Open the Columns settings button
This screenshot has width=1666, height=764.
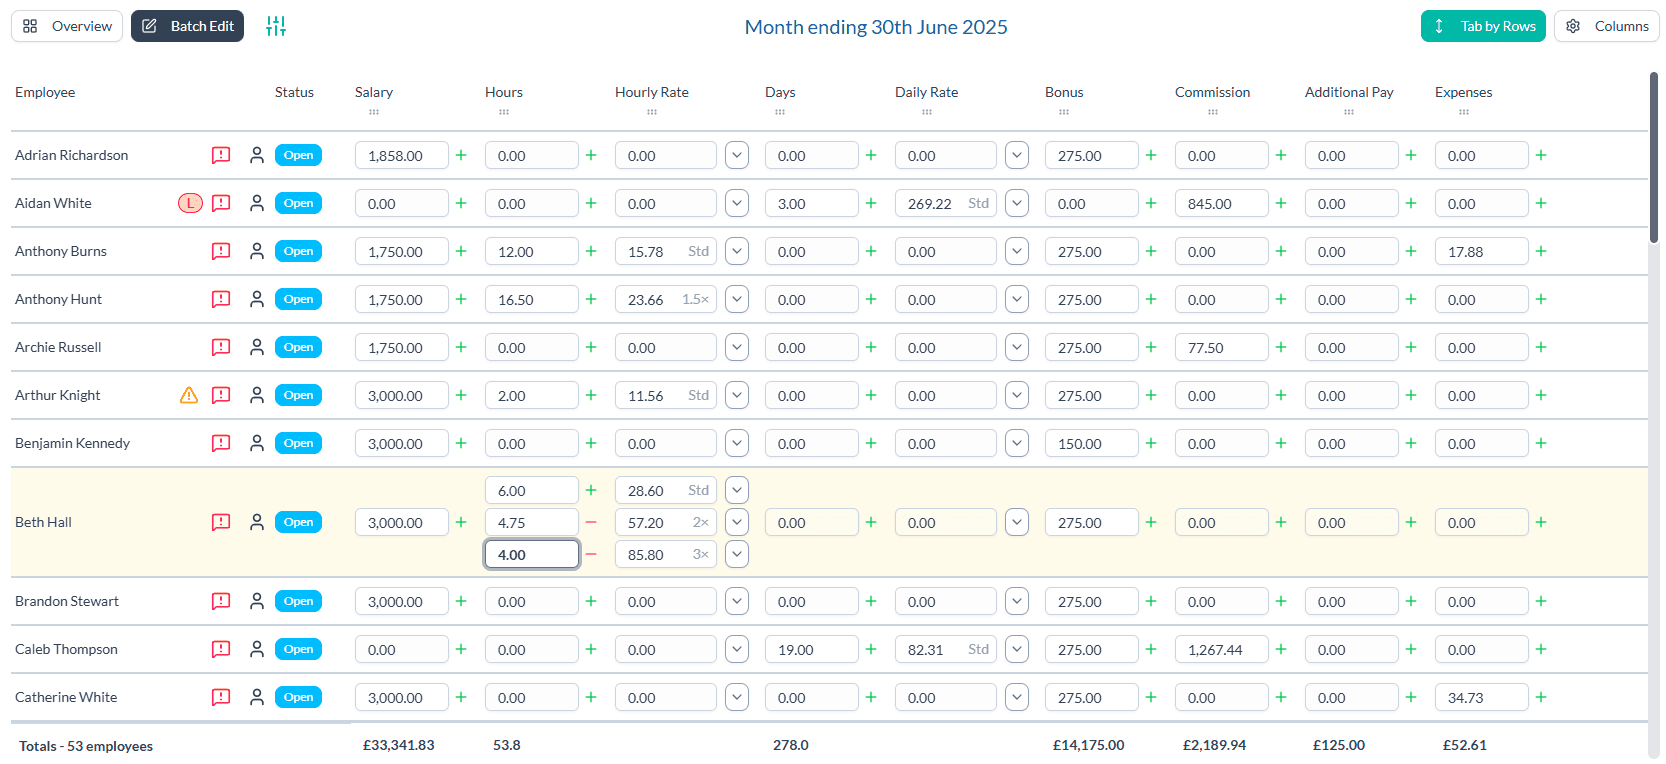[1606, 26]
